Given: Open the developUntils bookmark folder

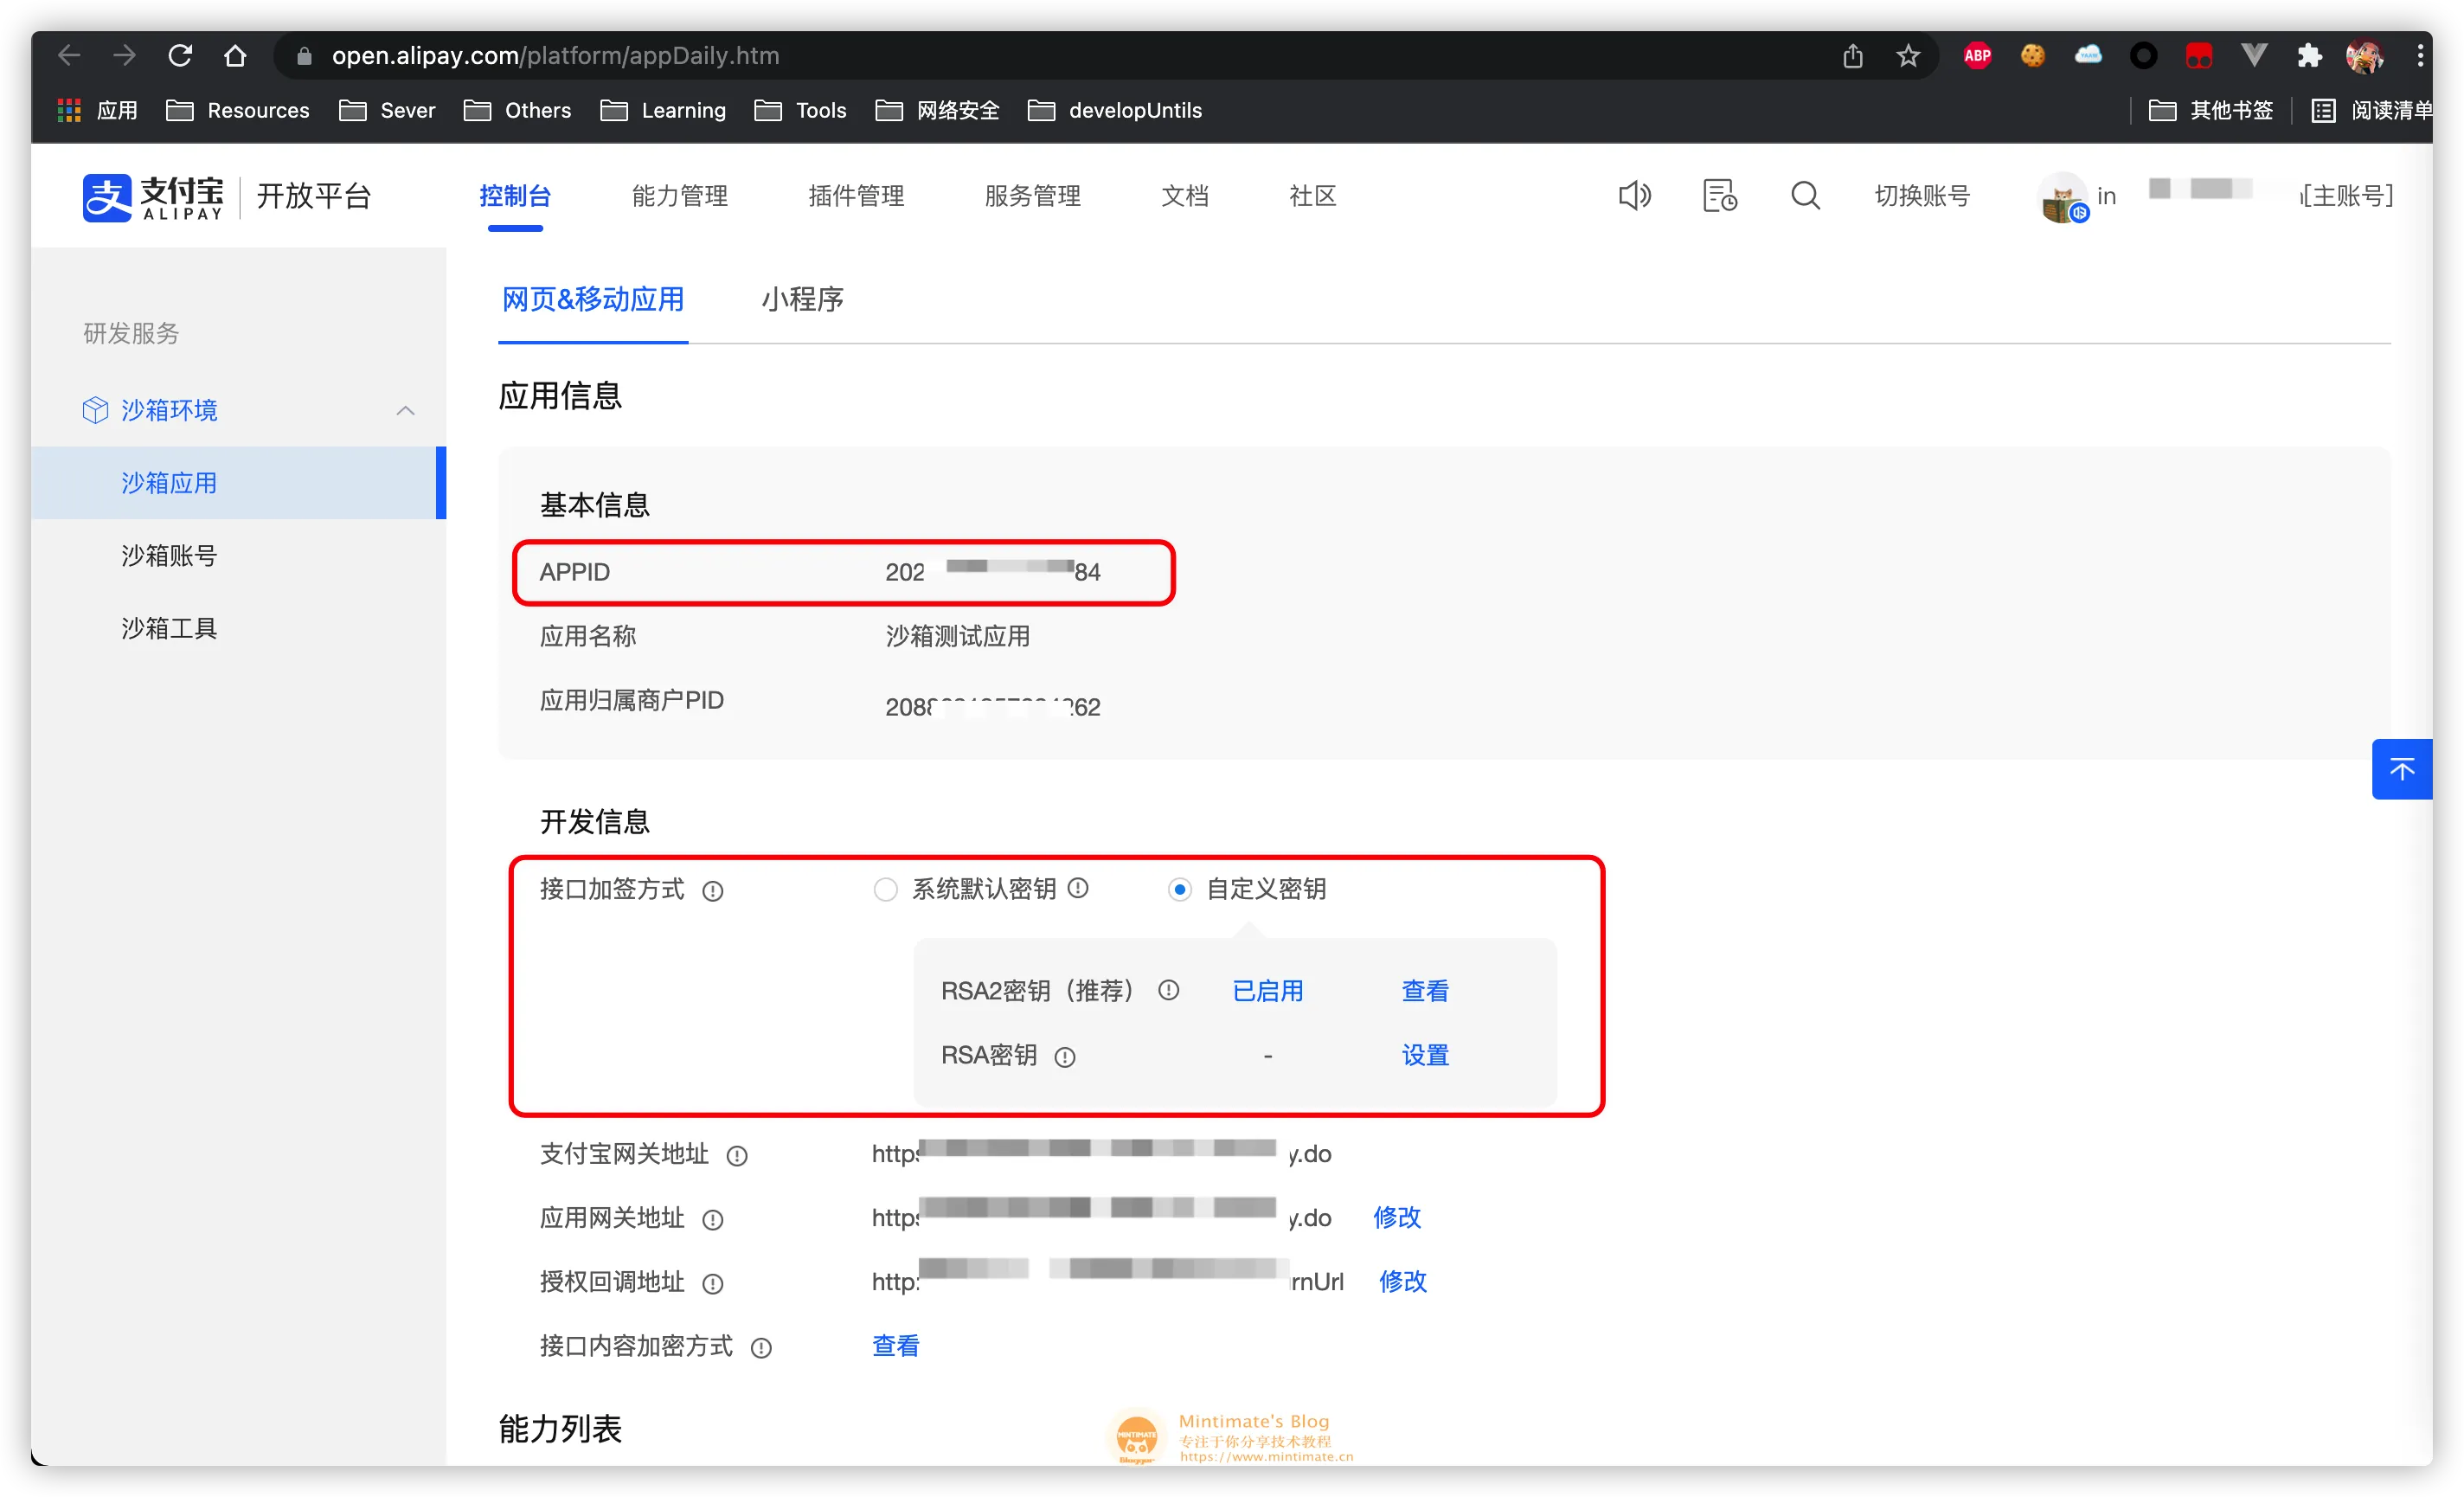Looking at the screenshot, I should pyautogui.click(x=1115, y=110).
